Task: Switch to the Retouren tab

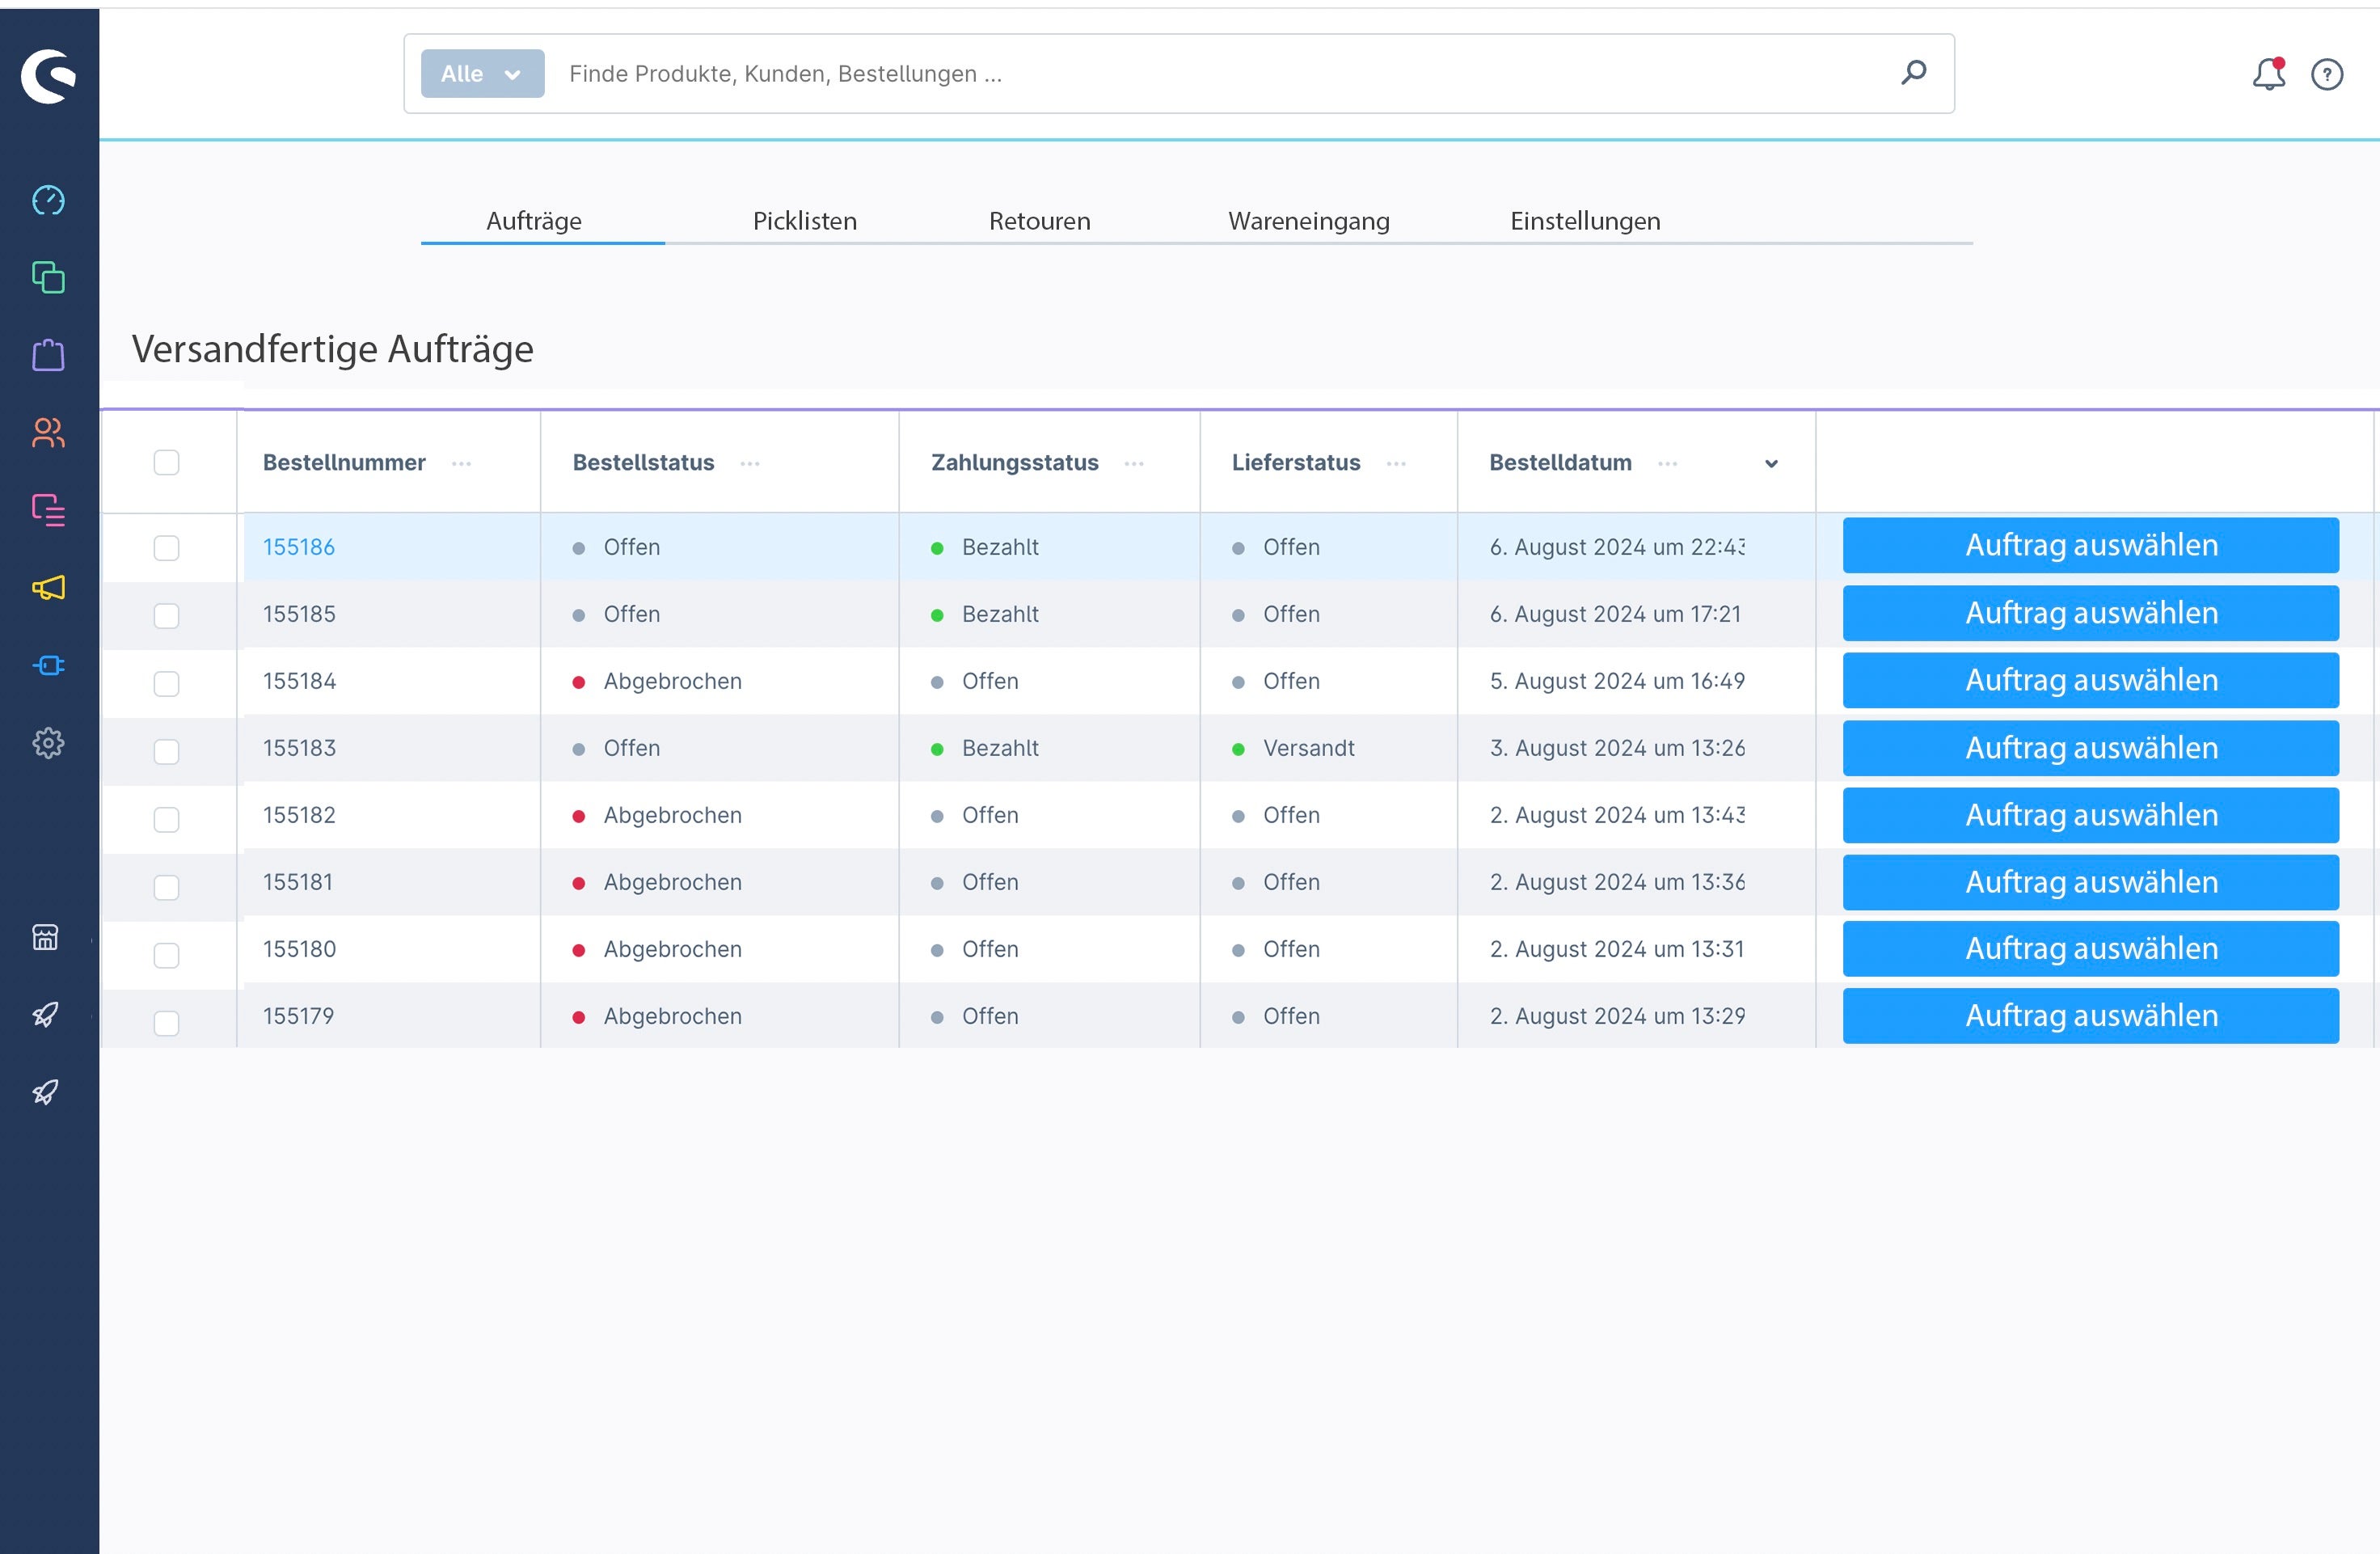Action: coord(1040,221)
